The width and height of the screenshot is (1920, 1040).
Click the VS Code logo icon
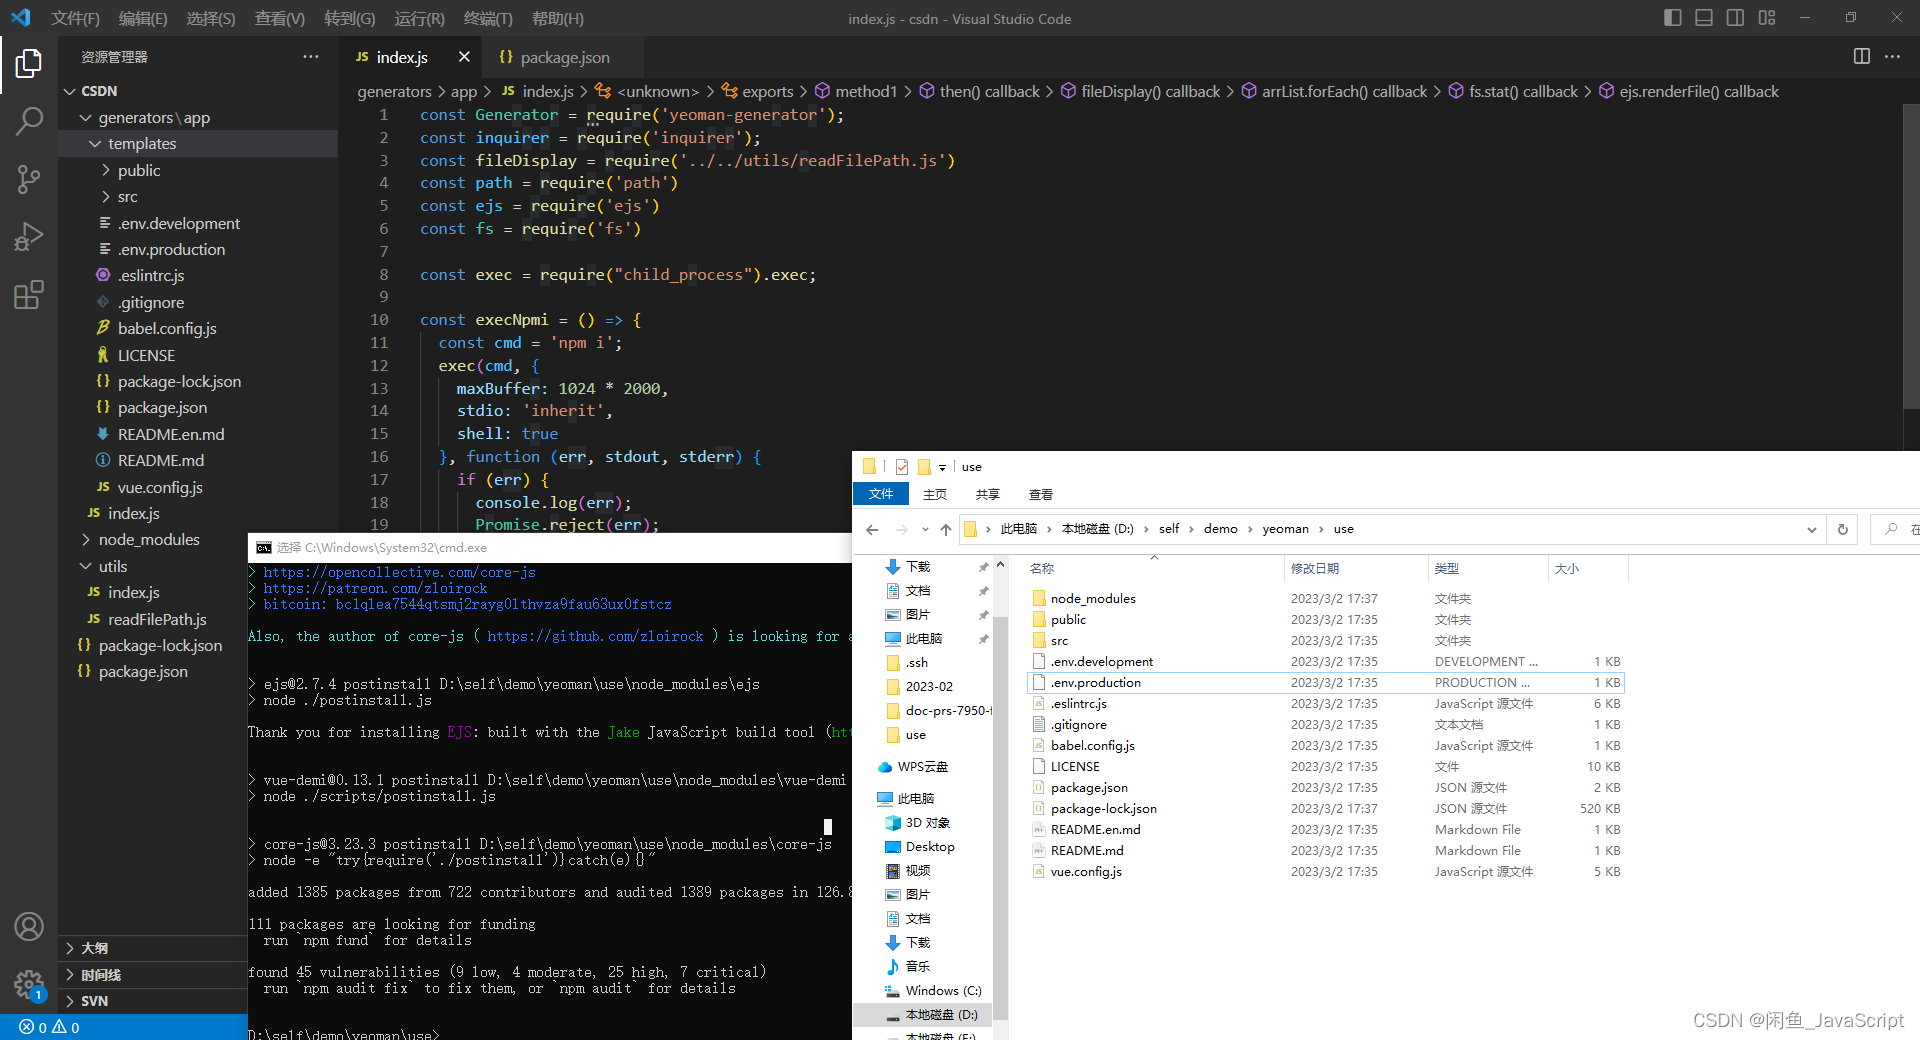click(x=21, y=18)
